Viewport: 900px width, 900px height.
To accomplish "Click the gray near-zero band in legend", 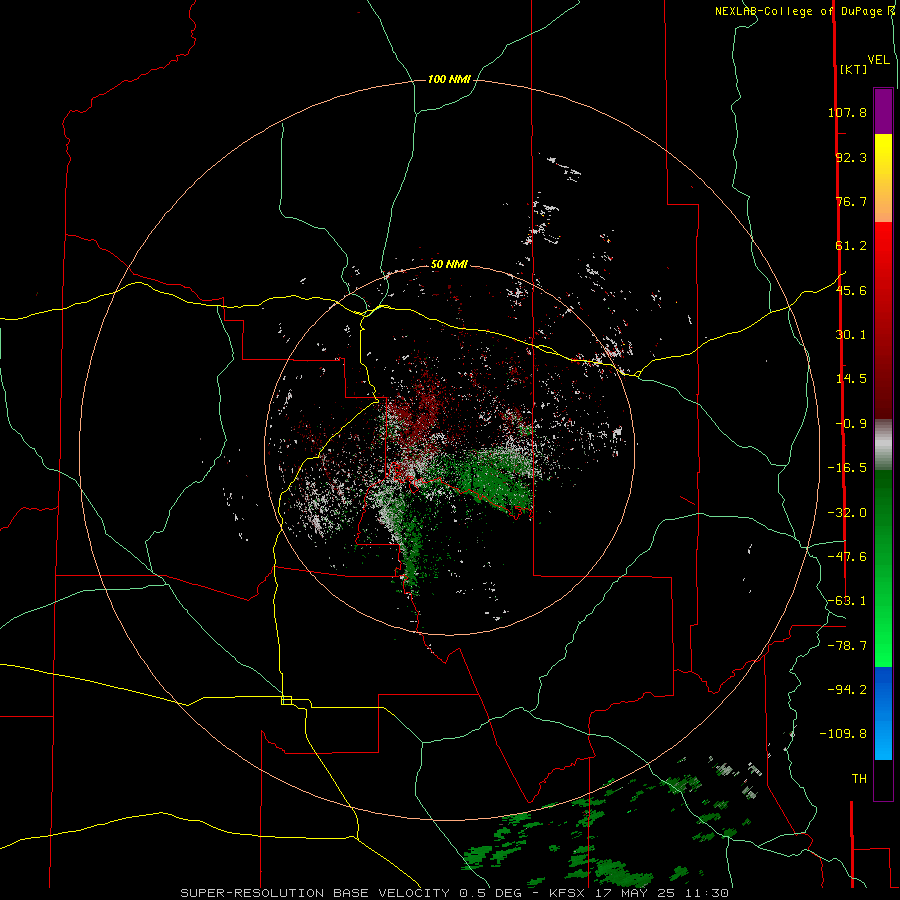I will point(883,444).
